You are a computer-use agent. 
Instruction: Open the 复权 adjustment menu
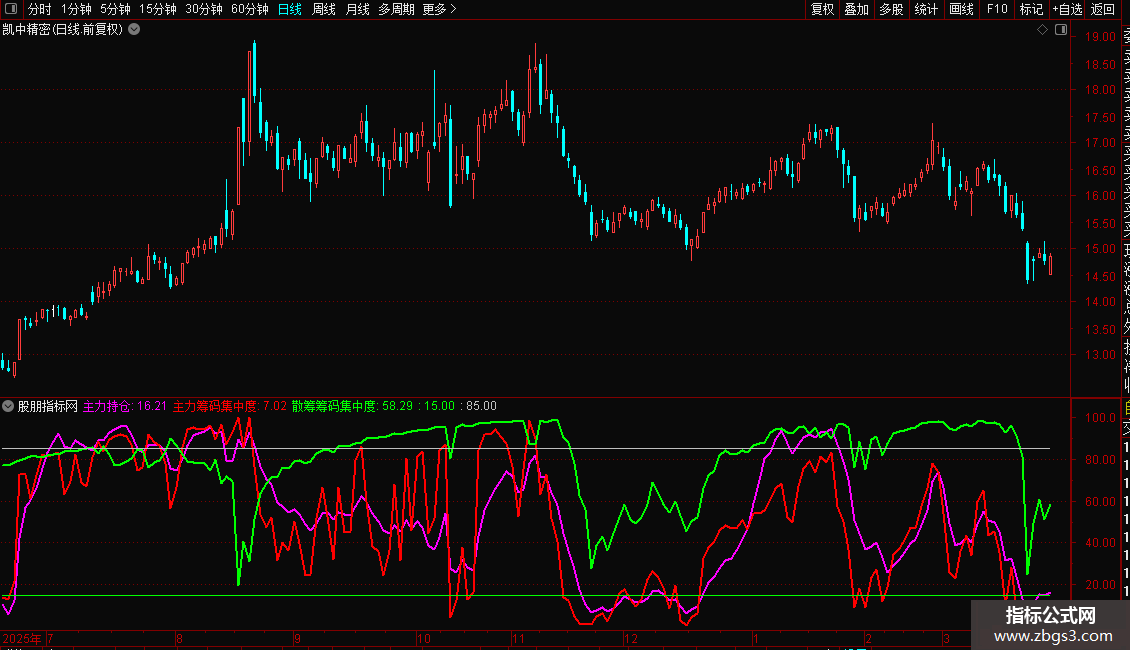point(822,9)
